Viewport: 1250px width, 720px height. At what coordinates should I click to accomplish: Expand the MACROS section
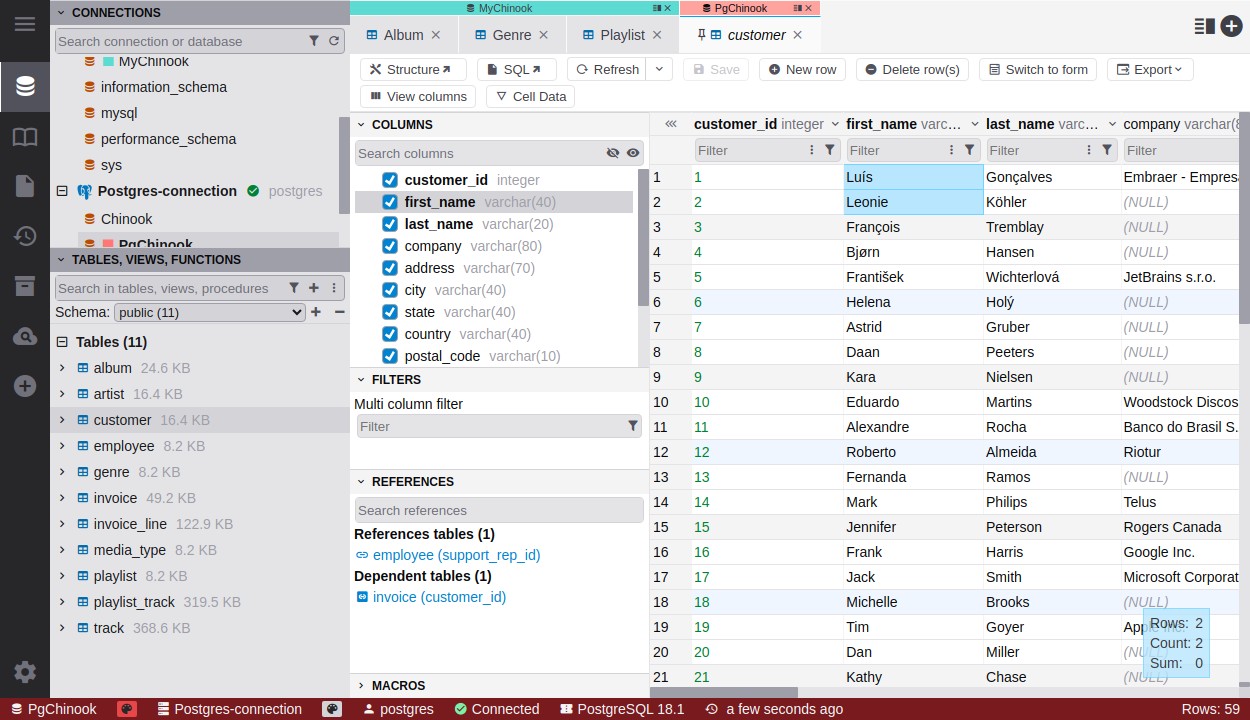click(361, 686)
